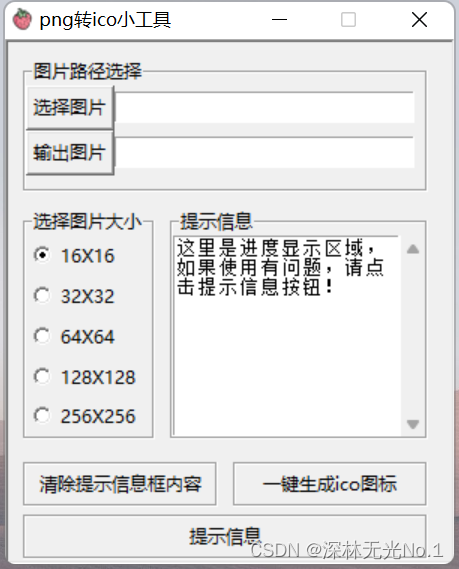Select the 32X32 size option

tap(74, 296)
